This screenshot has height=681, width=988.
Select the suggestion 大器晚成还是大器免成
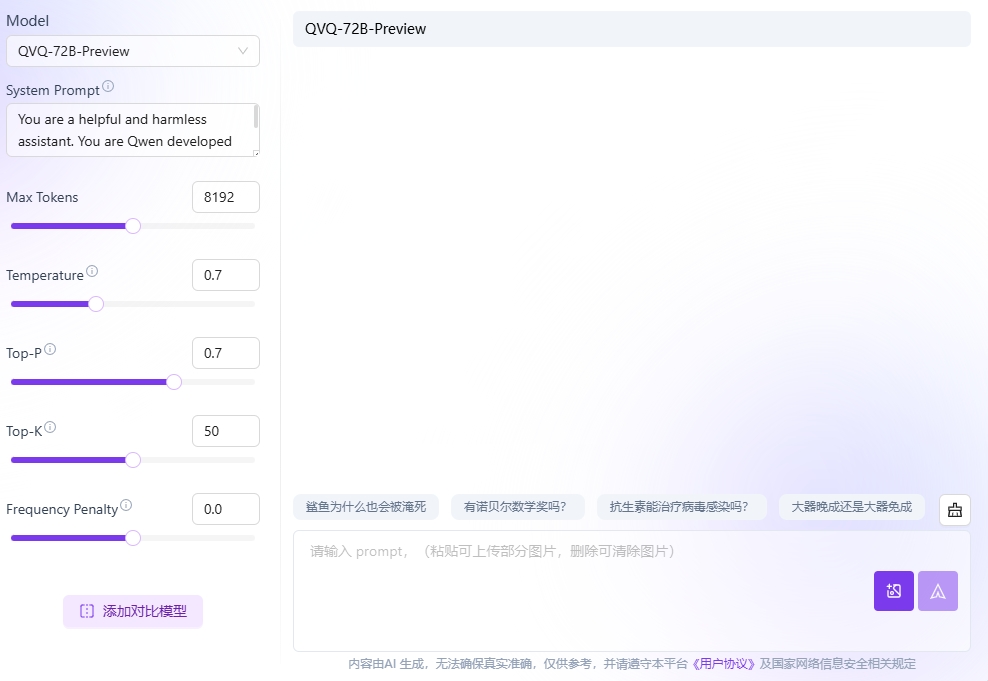pos(852,507)
